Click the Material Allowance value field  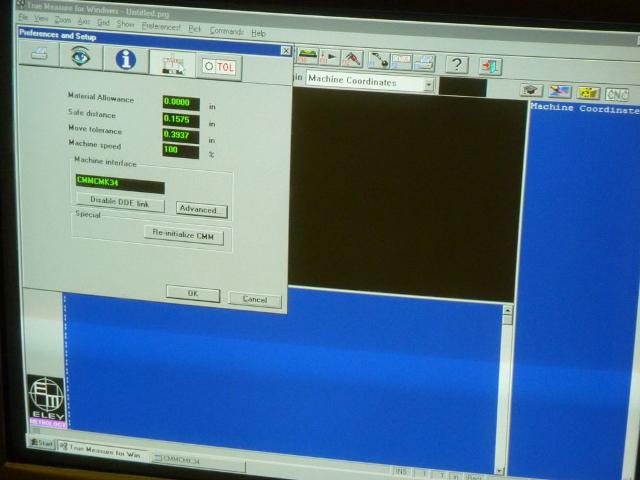tap(181, 103)
